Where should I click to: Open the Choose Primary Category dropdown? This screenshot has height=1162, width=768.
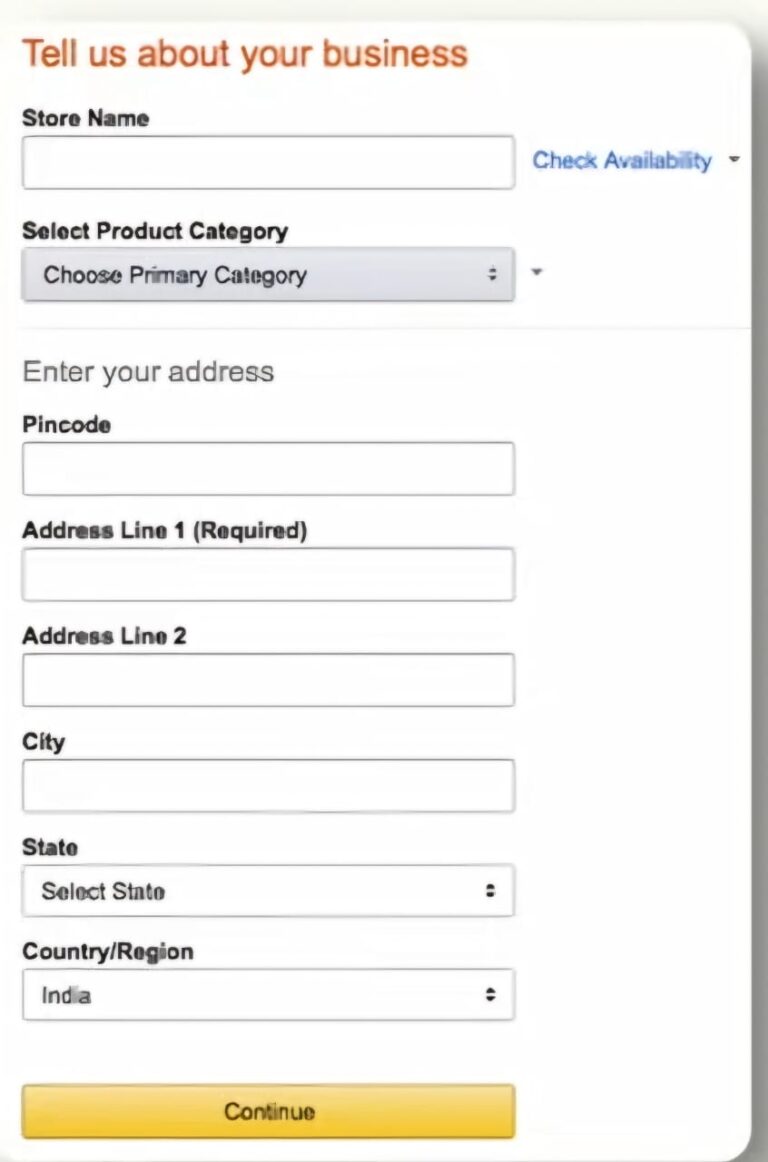point(268,275)
